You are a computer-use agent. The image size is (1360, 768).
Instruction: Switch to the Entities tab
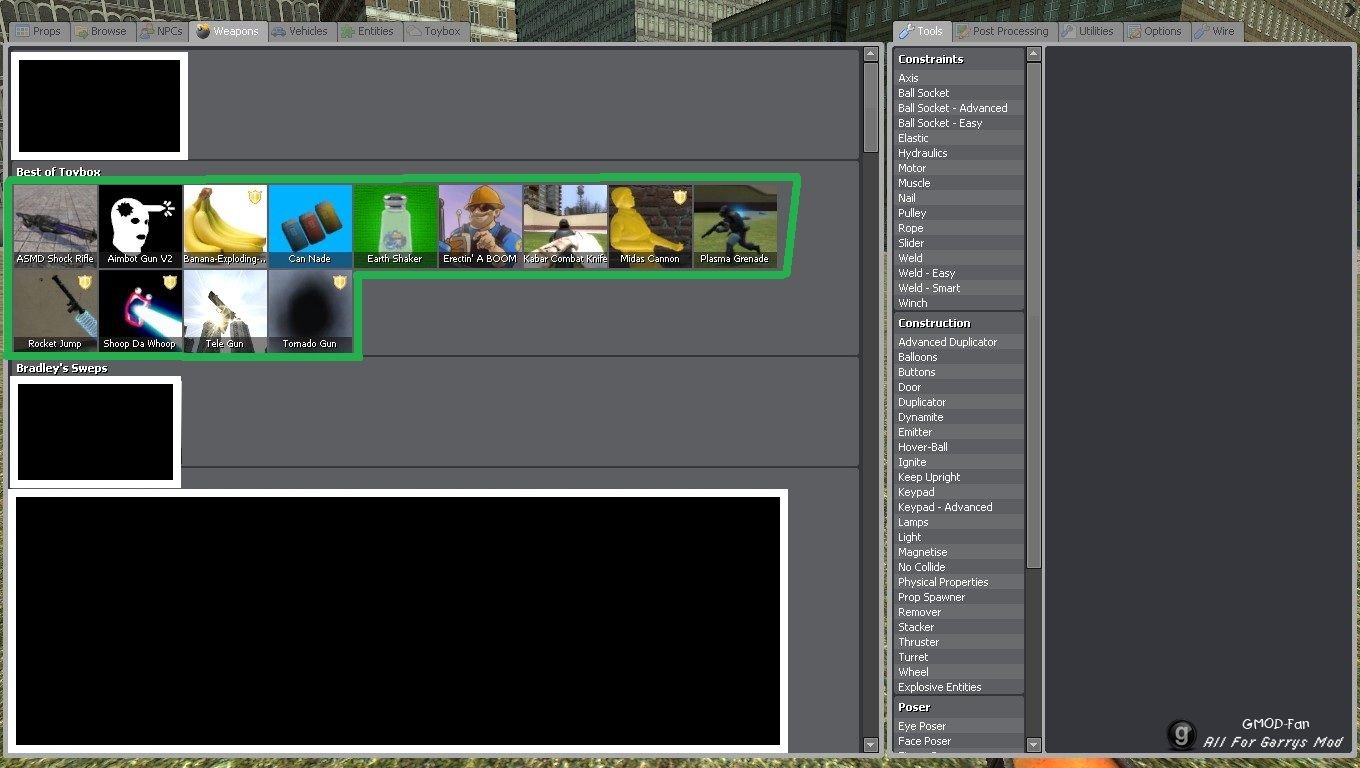point(369,31)
